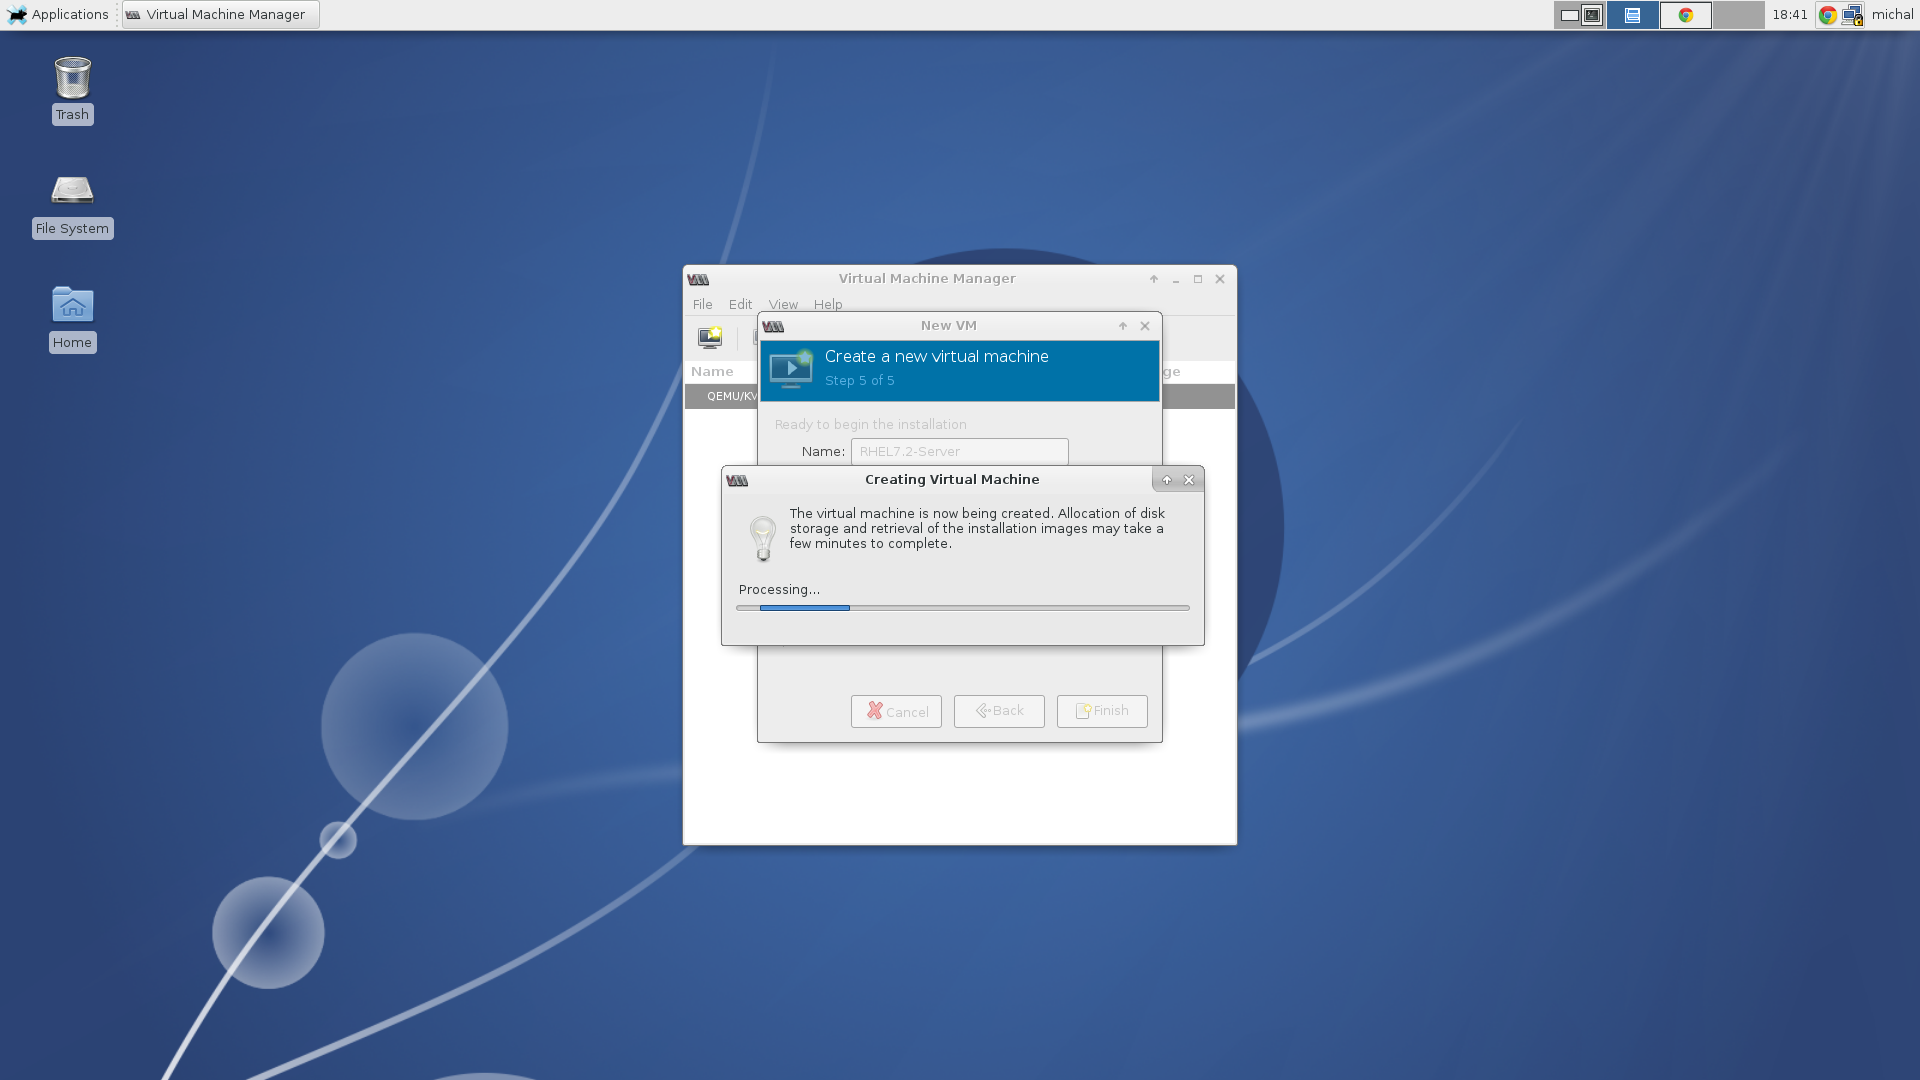This screenshot has height=1080, width=1920.
Task: Maximize the Virtual Machine Manager window
Action: click(x=1198, y=279)
